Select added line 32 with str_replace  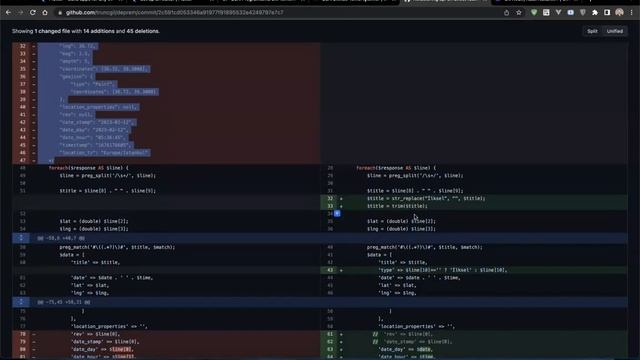(474, 198)
